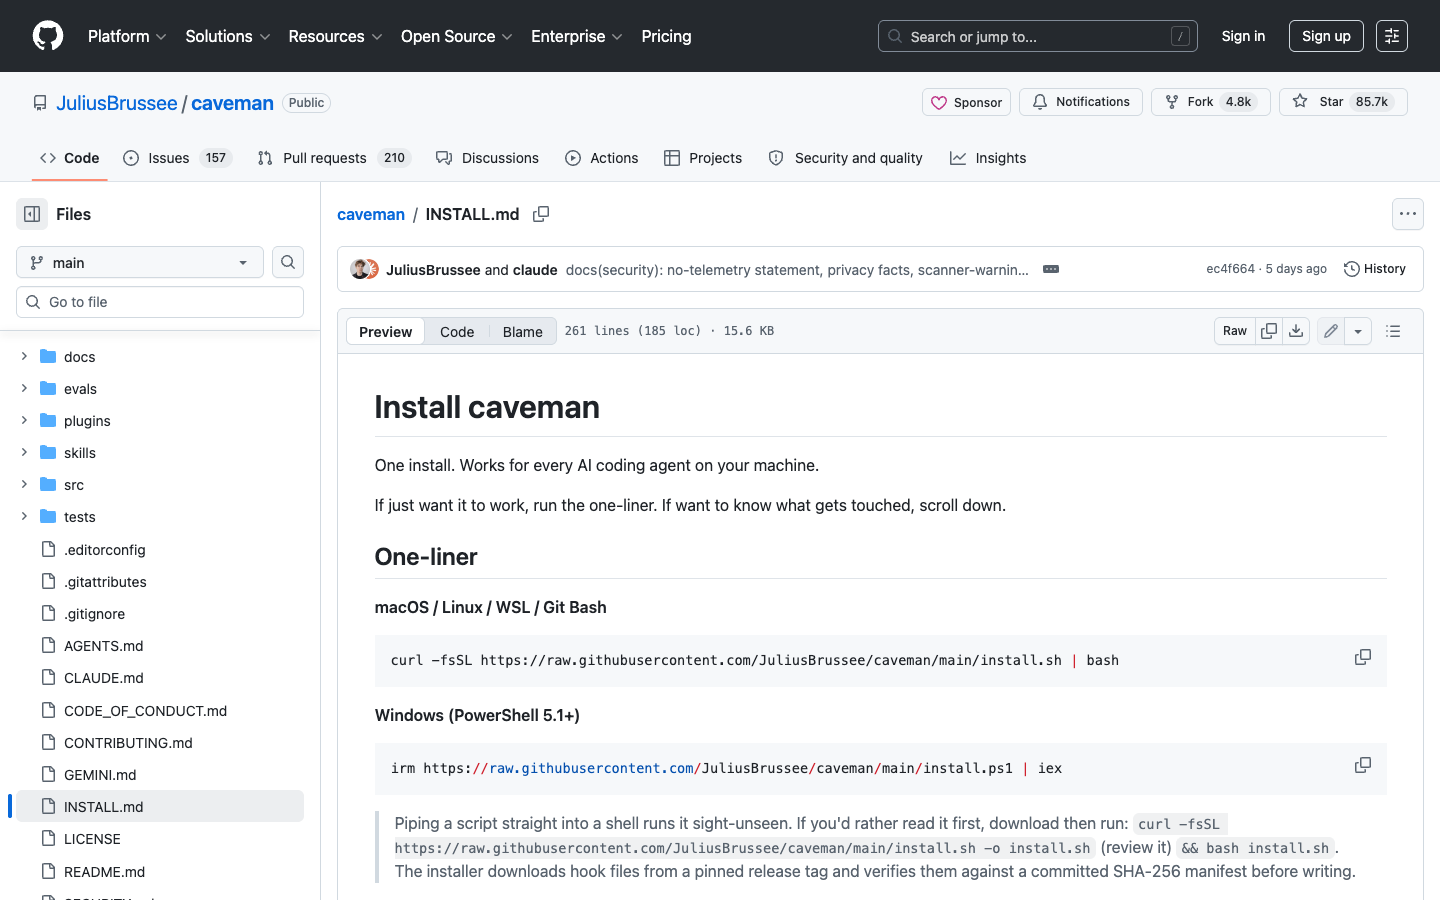
Task: Open the Insights tab
Action: (x=988, y=158)
